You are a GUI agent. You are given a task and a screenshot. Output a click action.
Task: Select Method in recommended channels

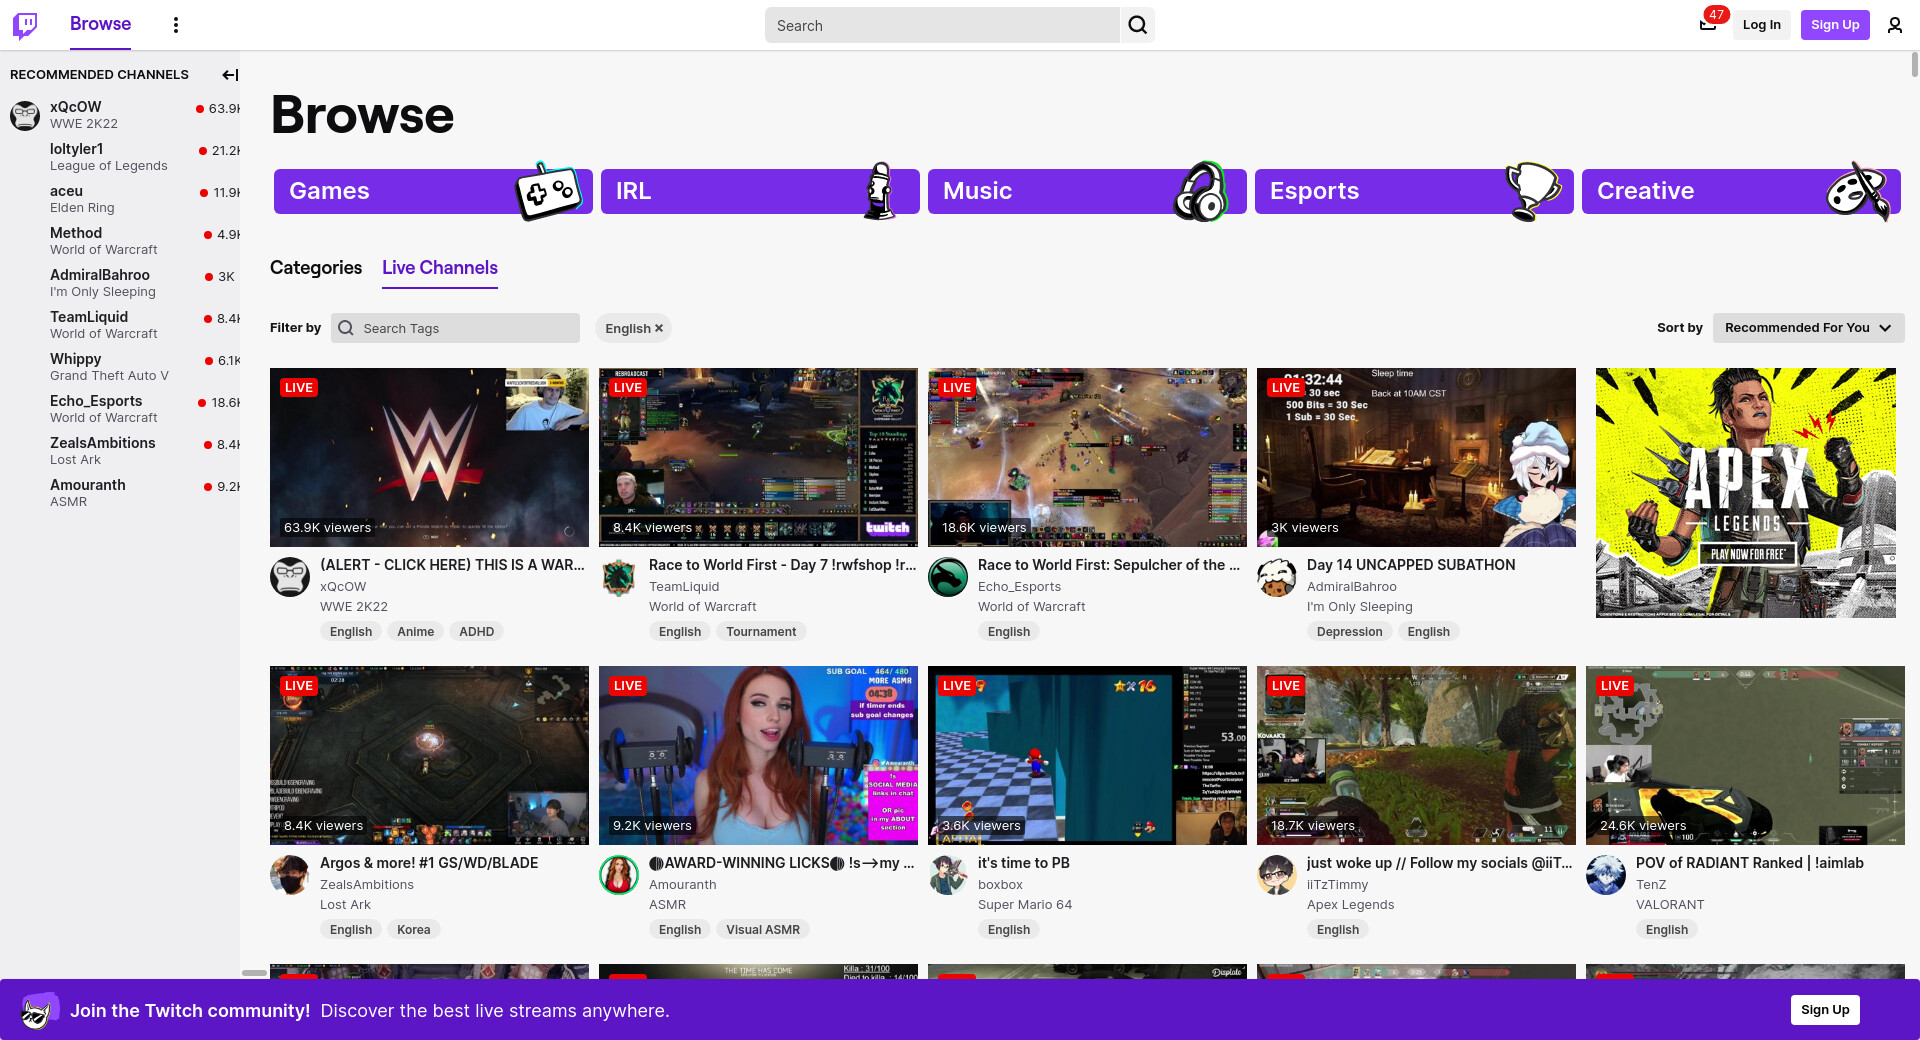pos(120,241)
